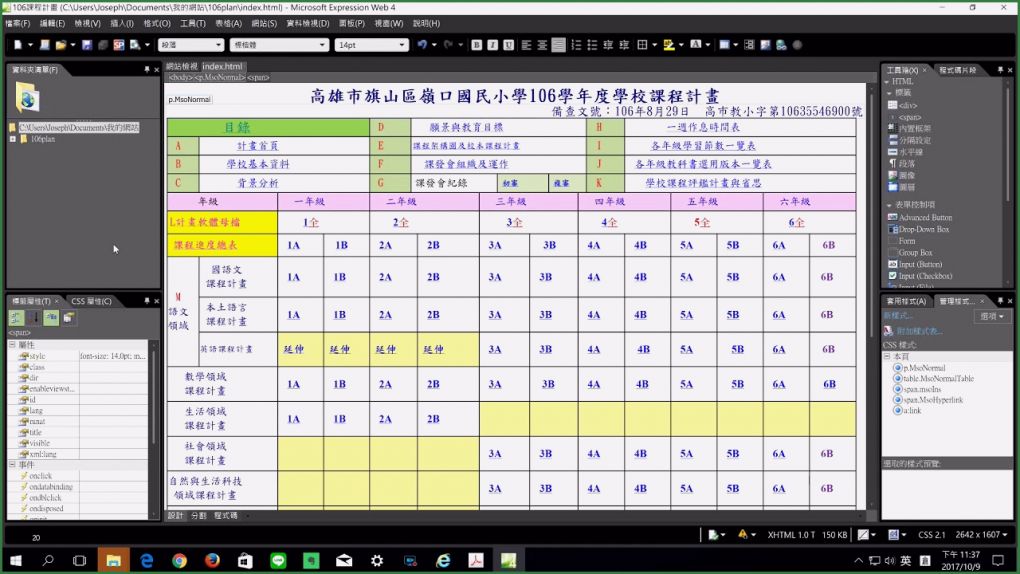This screenshot has width=1020, height=574.
Task: Click the 計畫首頁 hyperlink in page
Action: click(258, 146)
